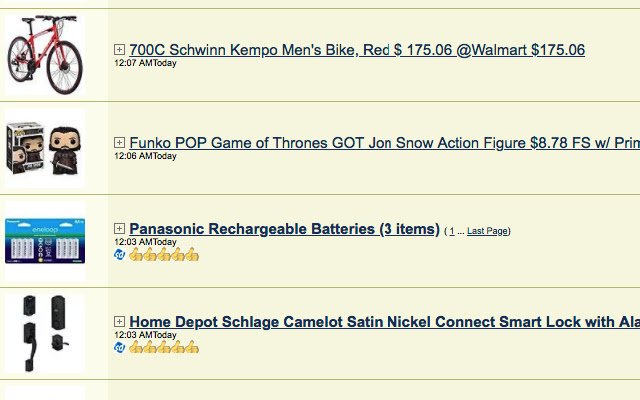640x400 pixels.
Task: Click the blue Slickdeals badge on Panasonic thread
Action: coord(120,255)
